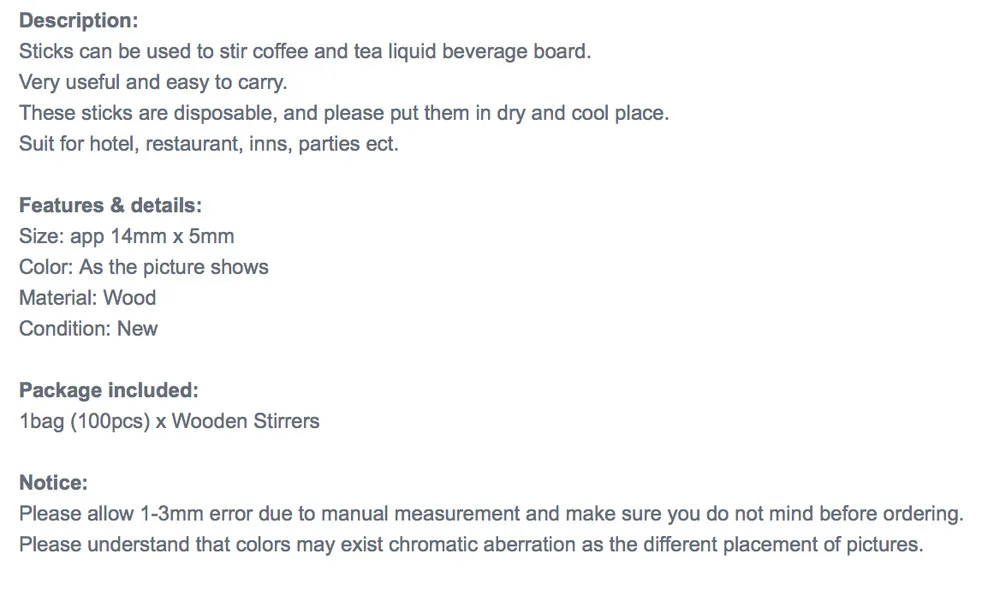Click the "Description:" heading

coord(79,20)
